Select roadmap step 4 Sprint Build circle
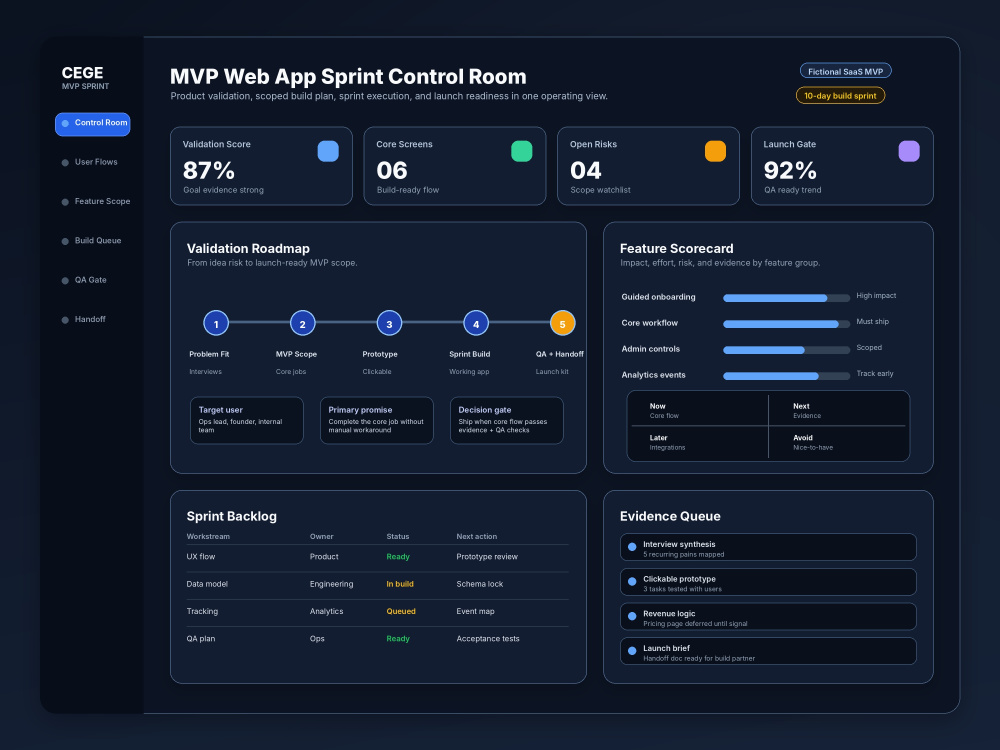1000x750 pixels. (x=476, y=323)
